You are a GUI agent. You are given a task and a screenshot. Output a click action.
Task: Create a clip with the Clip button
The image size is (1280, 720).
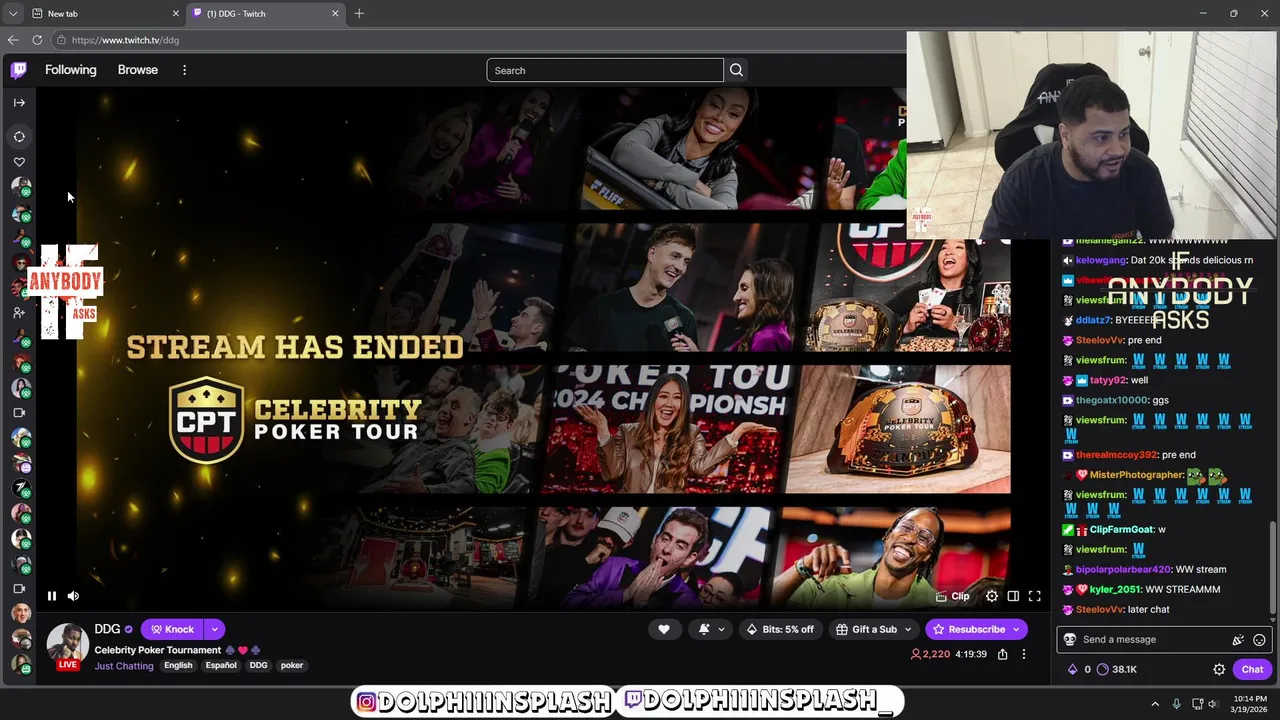tap(952, 596)
